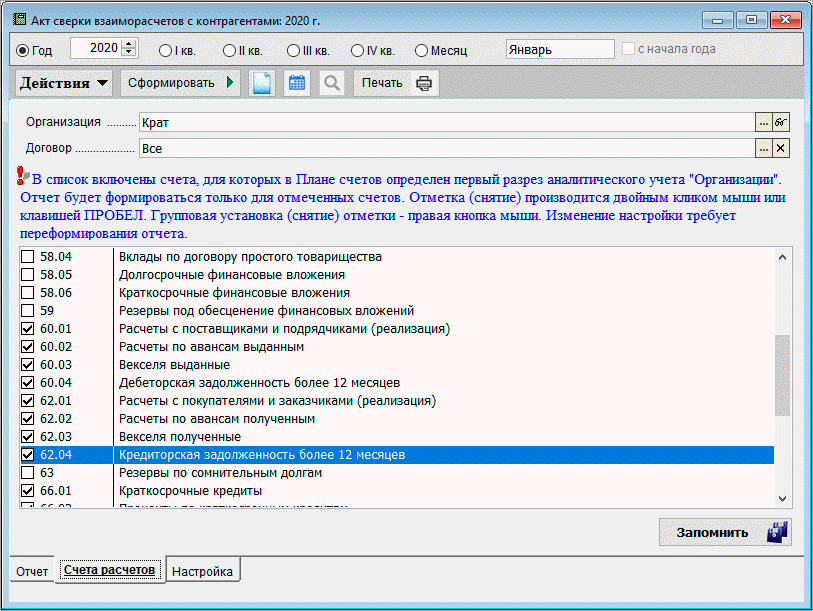
Task: Uncheck account 62.01 checkbox
Action: point(27,401)
